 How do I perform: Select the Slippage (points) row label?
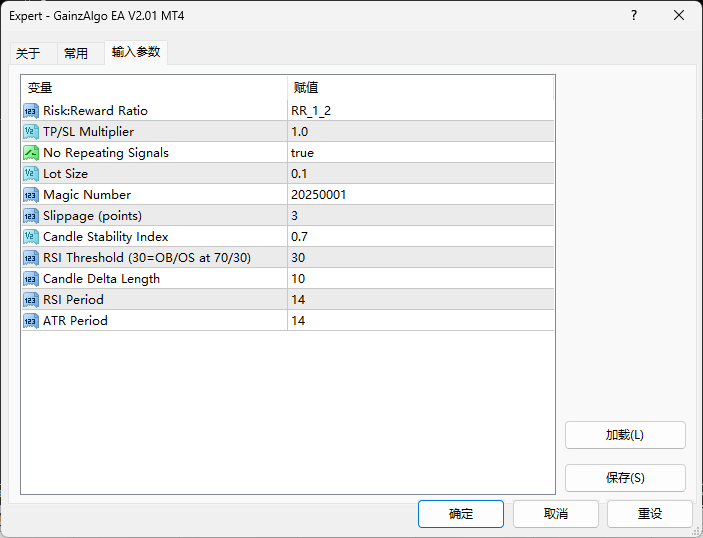click(x=92, y=216)
